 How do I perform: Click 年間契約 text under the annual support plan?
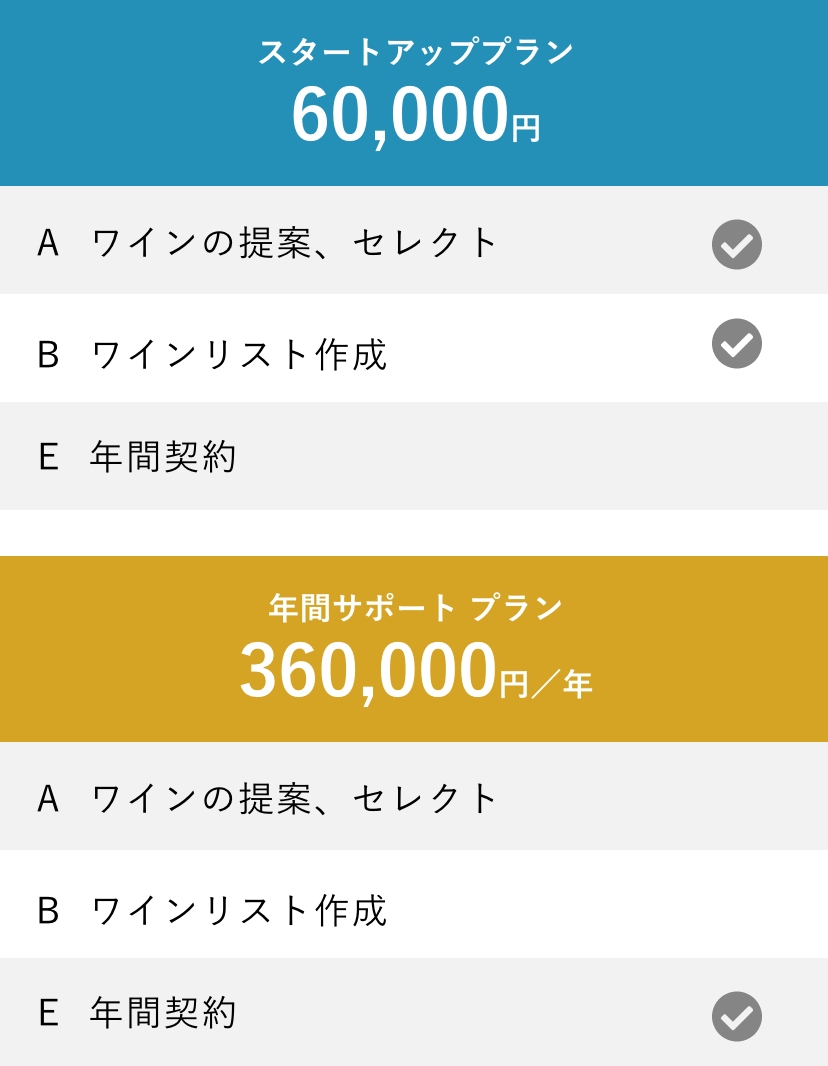163,1012
